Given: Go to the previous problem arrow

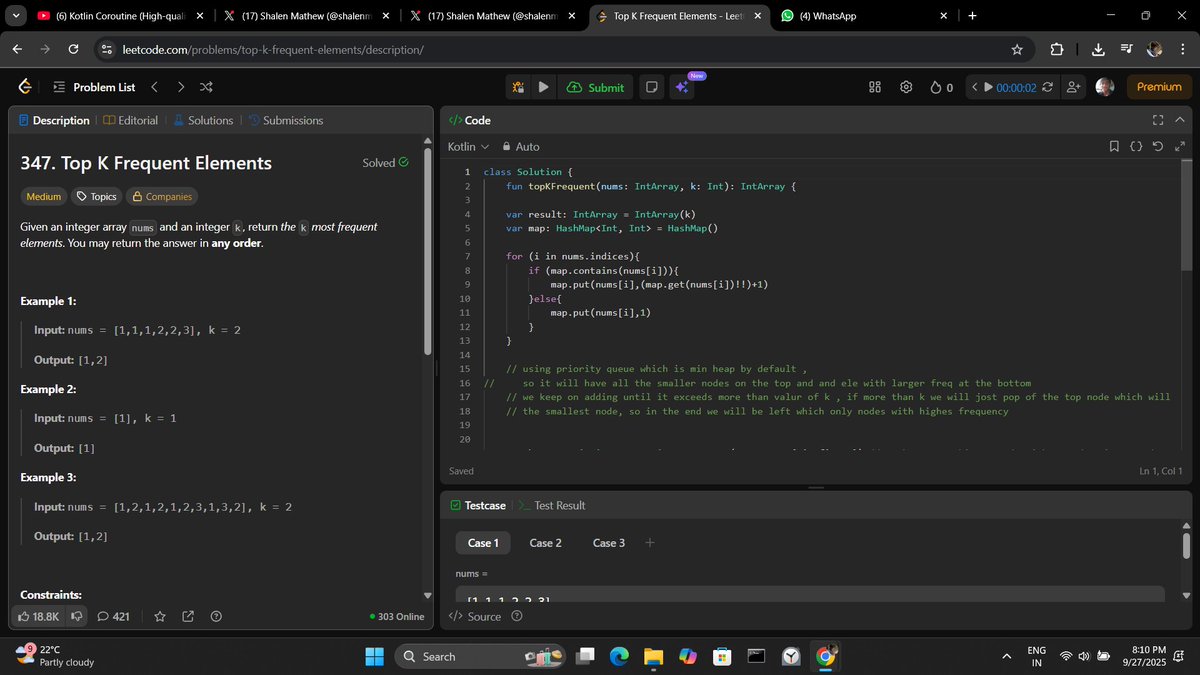Looking at the screenshot, I should [x=155, y=87].
